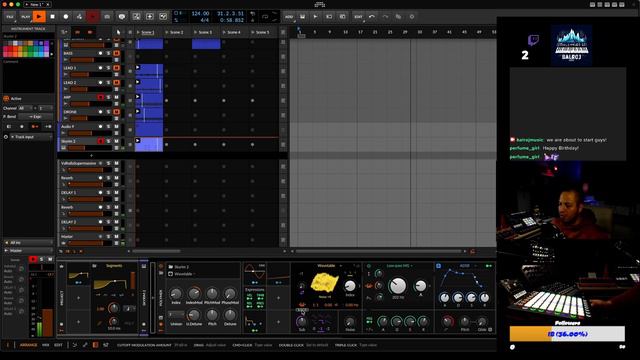
Task: Toggle record arm on Storm 2 track
Action: coord(100,141)
